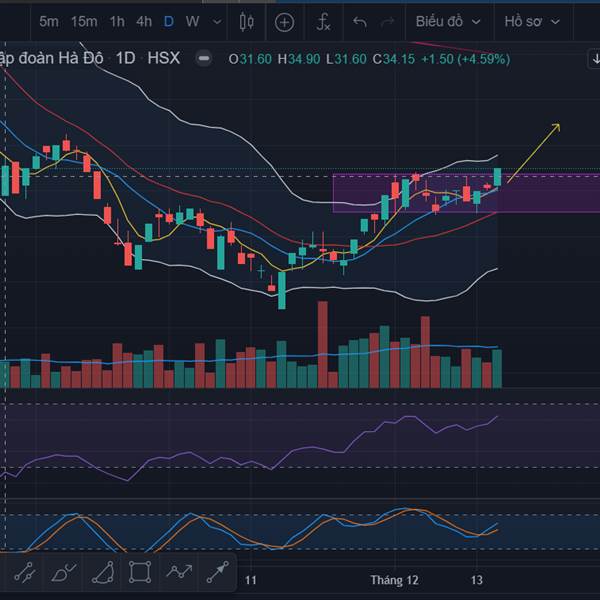Choose the daily D timeframe

pyautogui.click(x=168, y=22)
